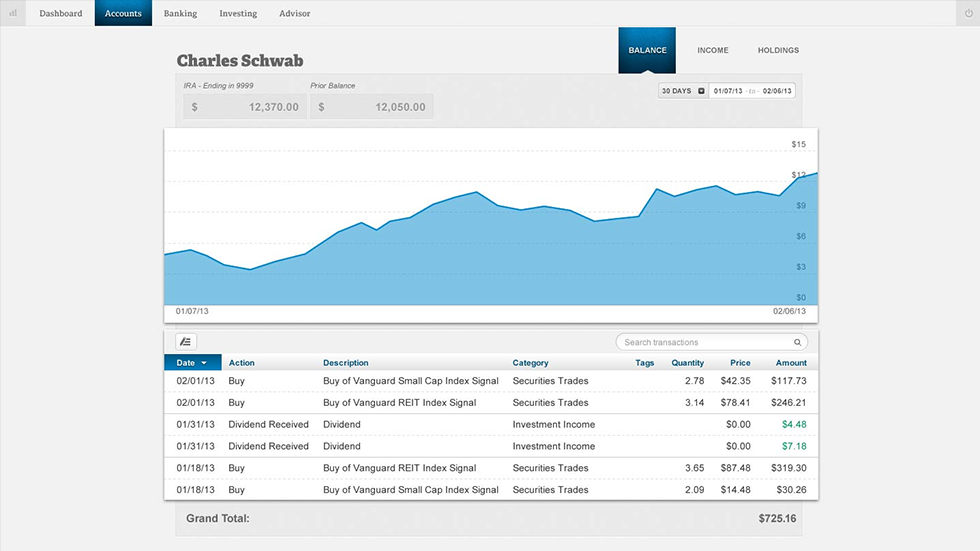Click the Search transactions field
This screenshot has height=551, width=980.
click(711, 342)
